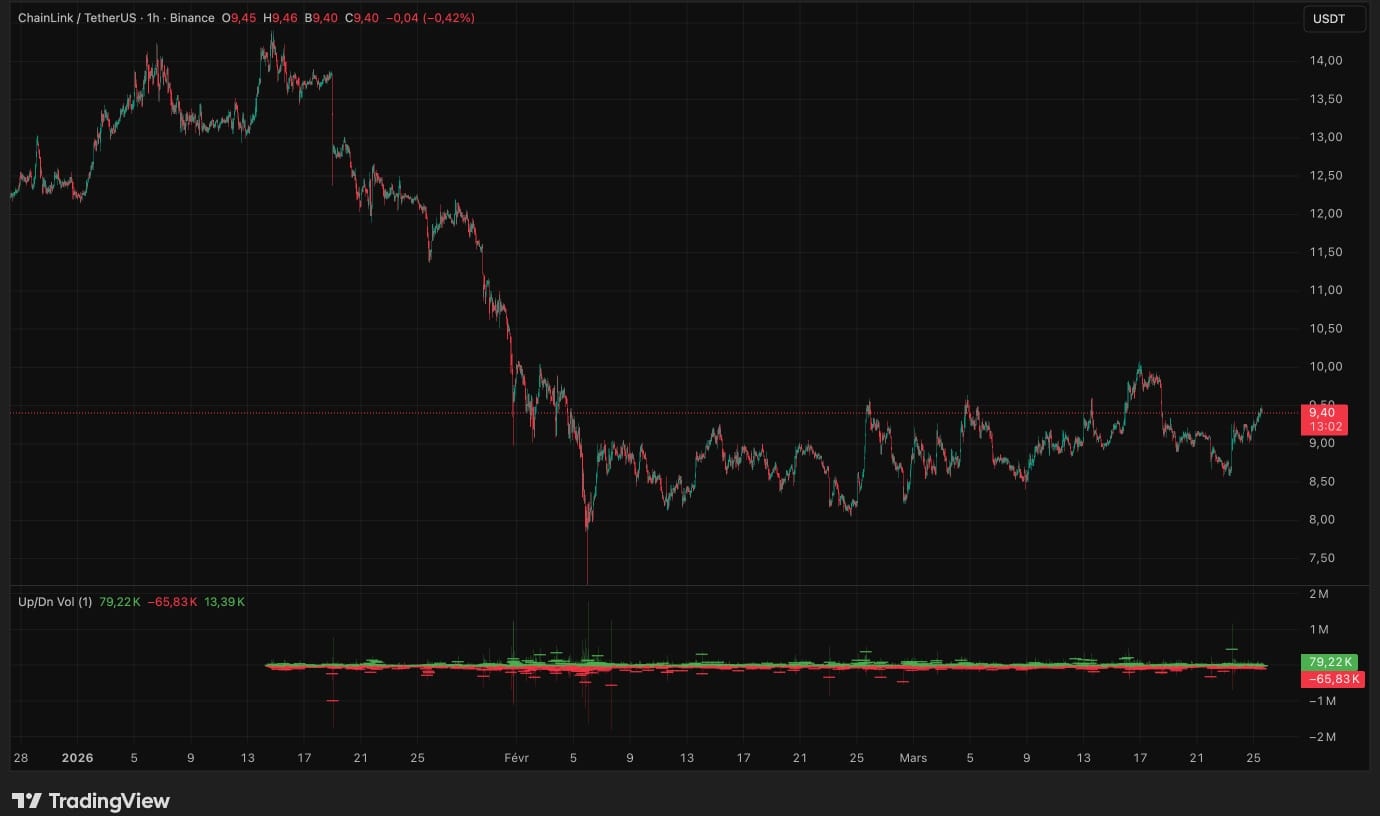Image resolution: width=1380 pixels, height=816 pixels.
Task: Click the −1 M volume scale label
Action: click(x=1322, y=701)
